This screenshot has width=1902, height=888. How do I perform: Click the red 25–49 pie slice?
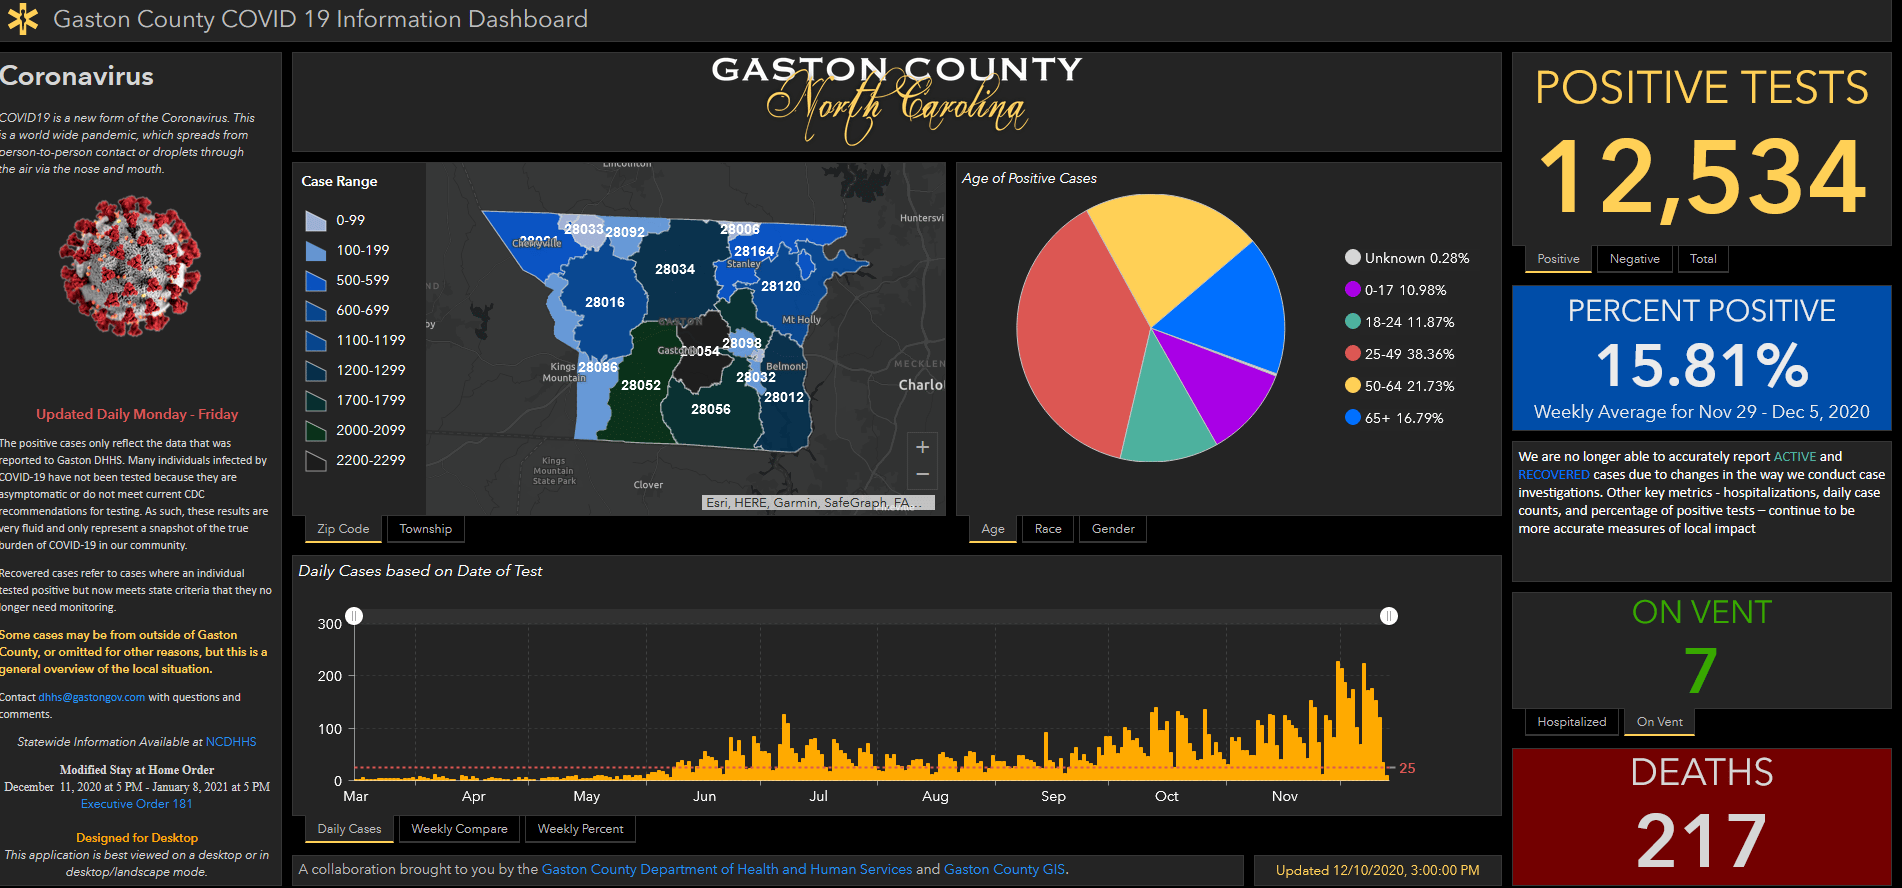(1075, 335)
